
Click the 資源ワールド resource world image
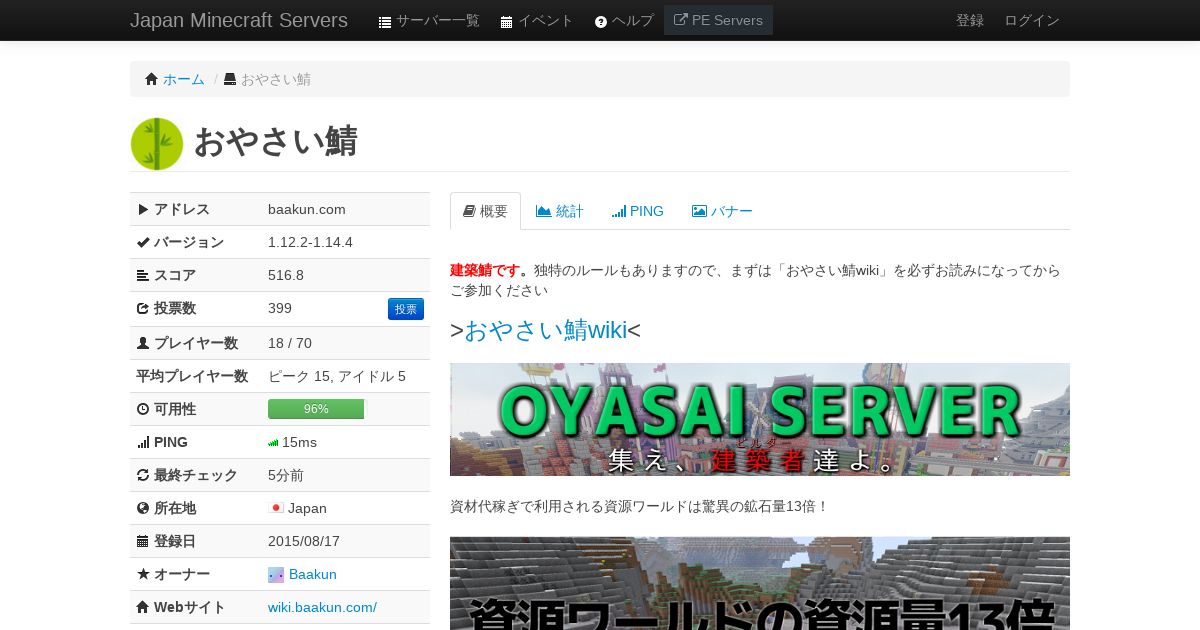tap(760, 583)
